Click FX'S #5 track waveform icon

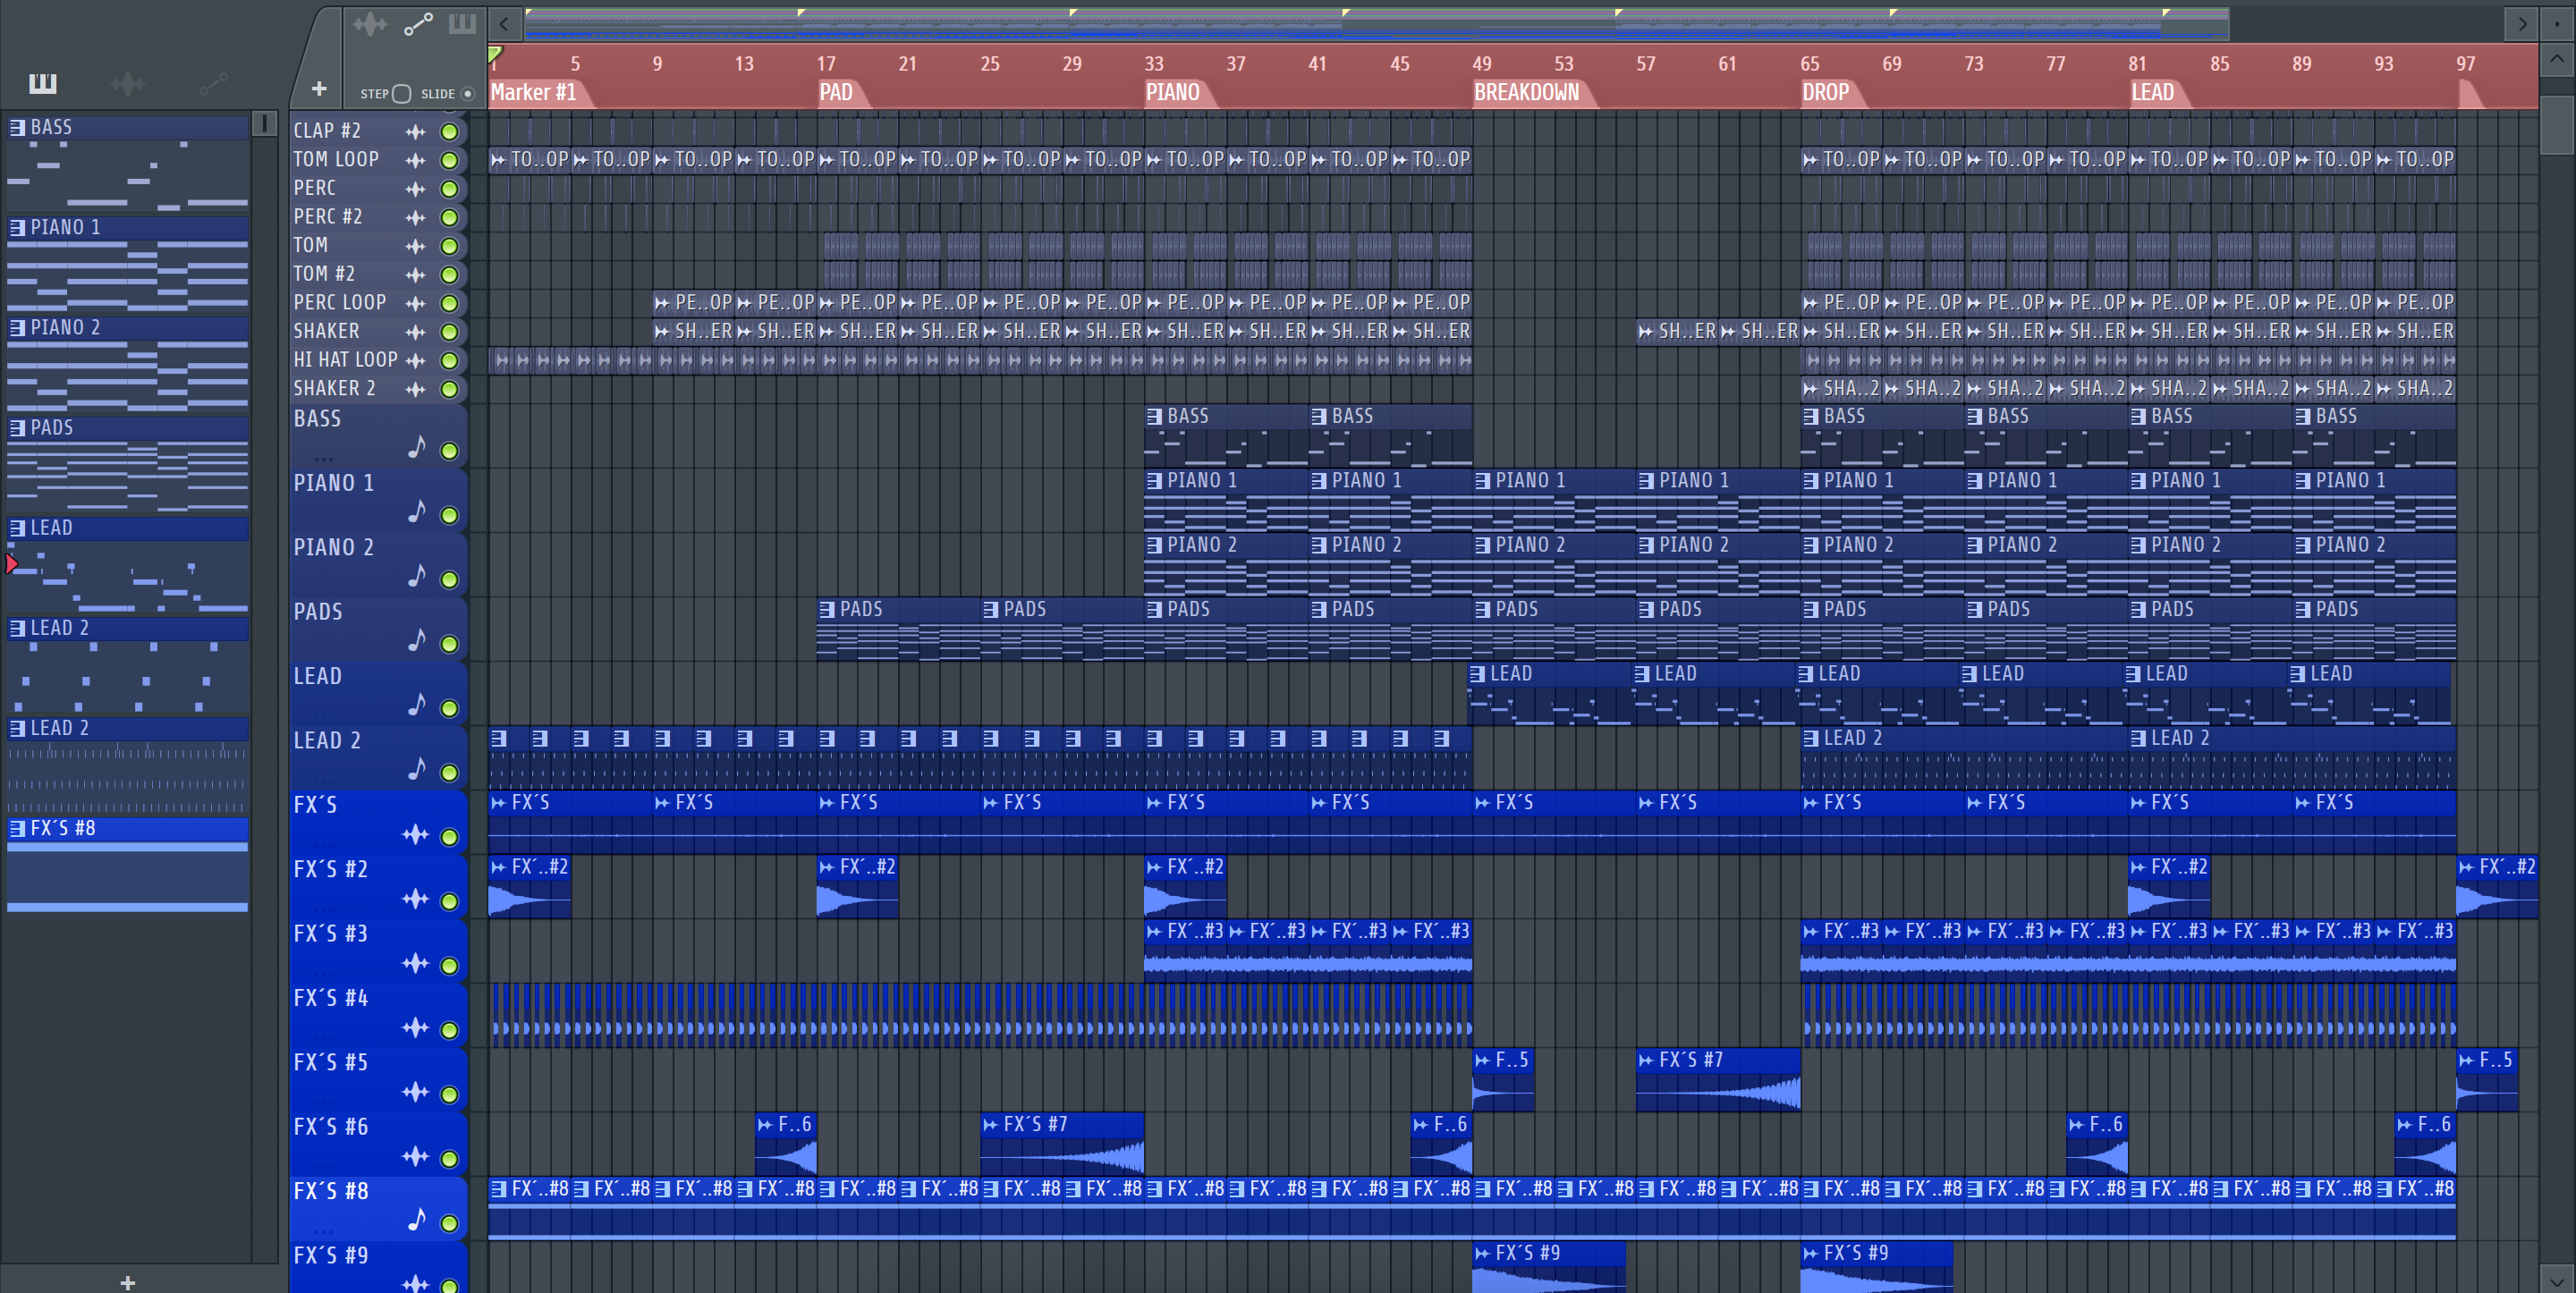[415, 1091]
